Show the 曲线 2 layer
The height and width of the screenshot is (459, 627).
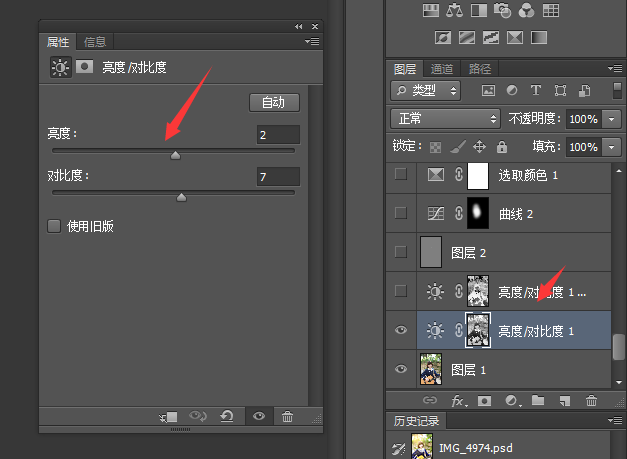click(401, 213)
